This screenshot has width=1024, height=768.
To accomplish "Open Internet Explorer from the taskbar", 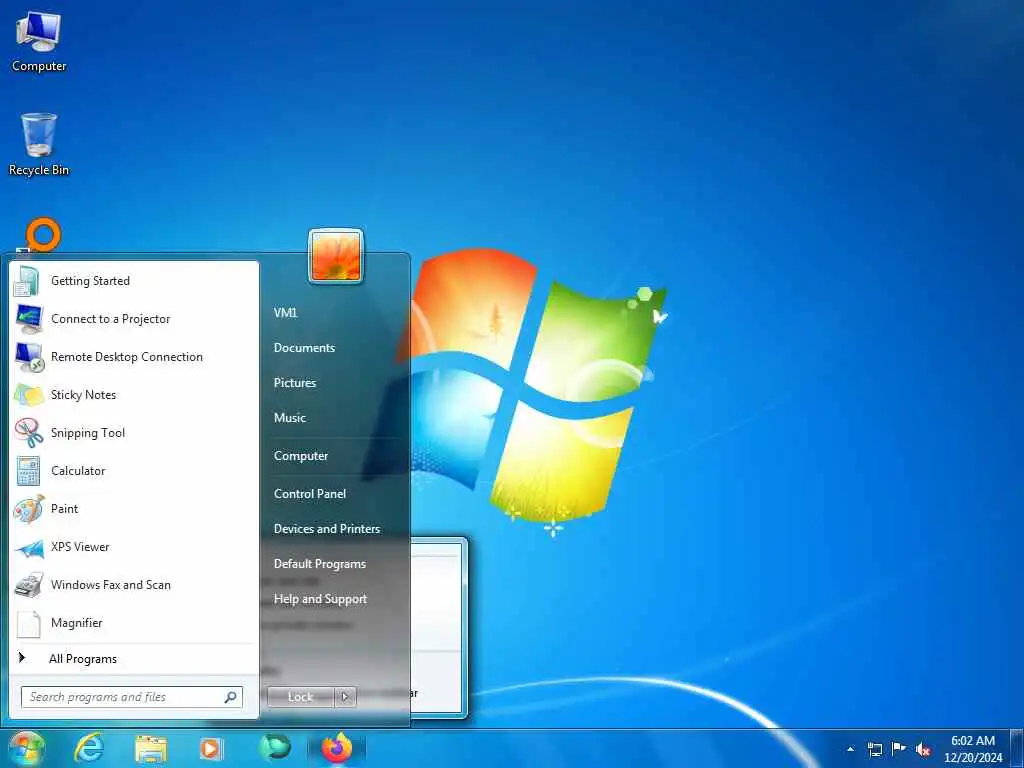I will (89, 748).
